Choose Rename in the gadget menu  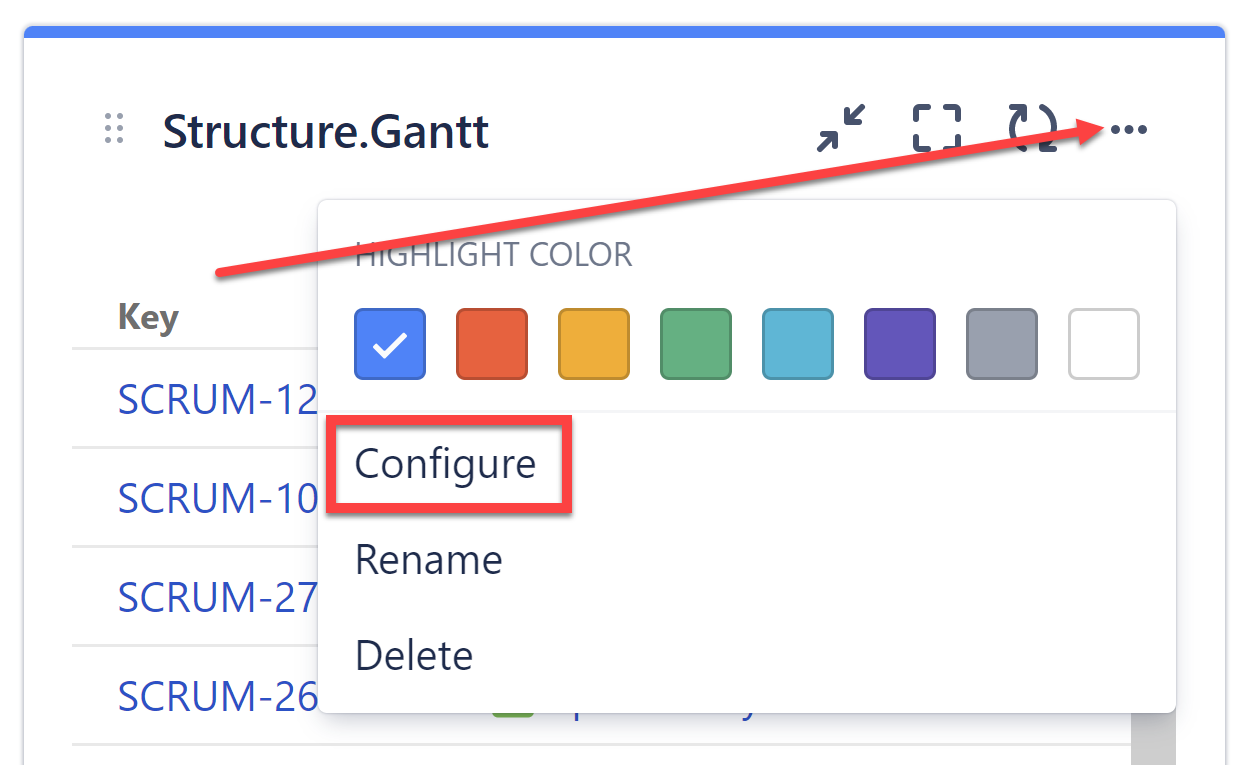(428, 560)
